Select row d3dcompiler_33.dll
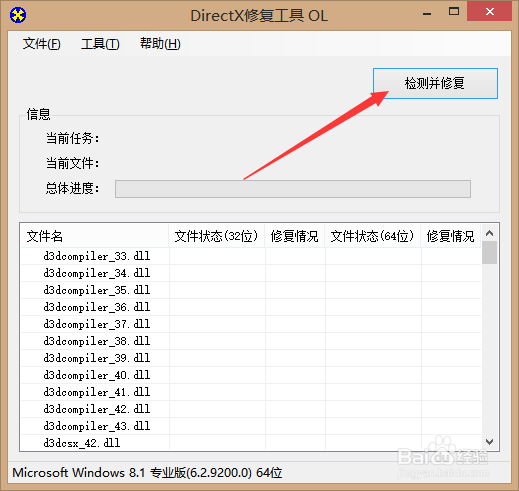Viewport: 519px width, 491px height. pos(251,256)
